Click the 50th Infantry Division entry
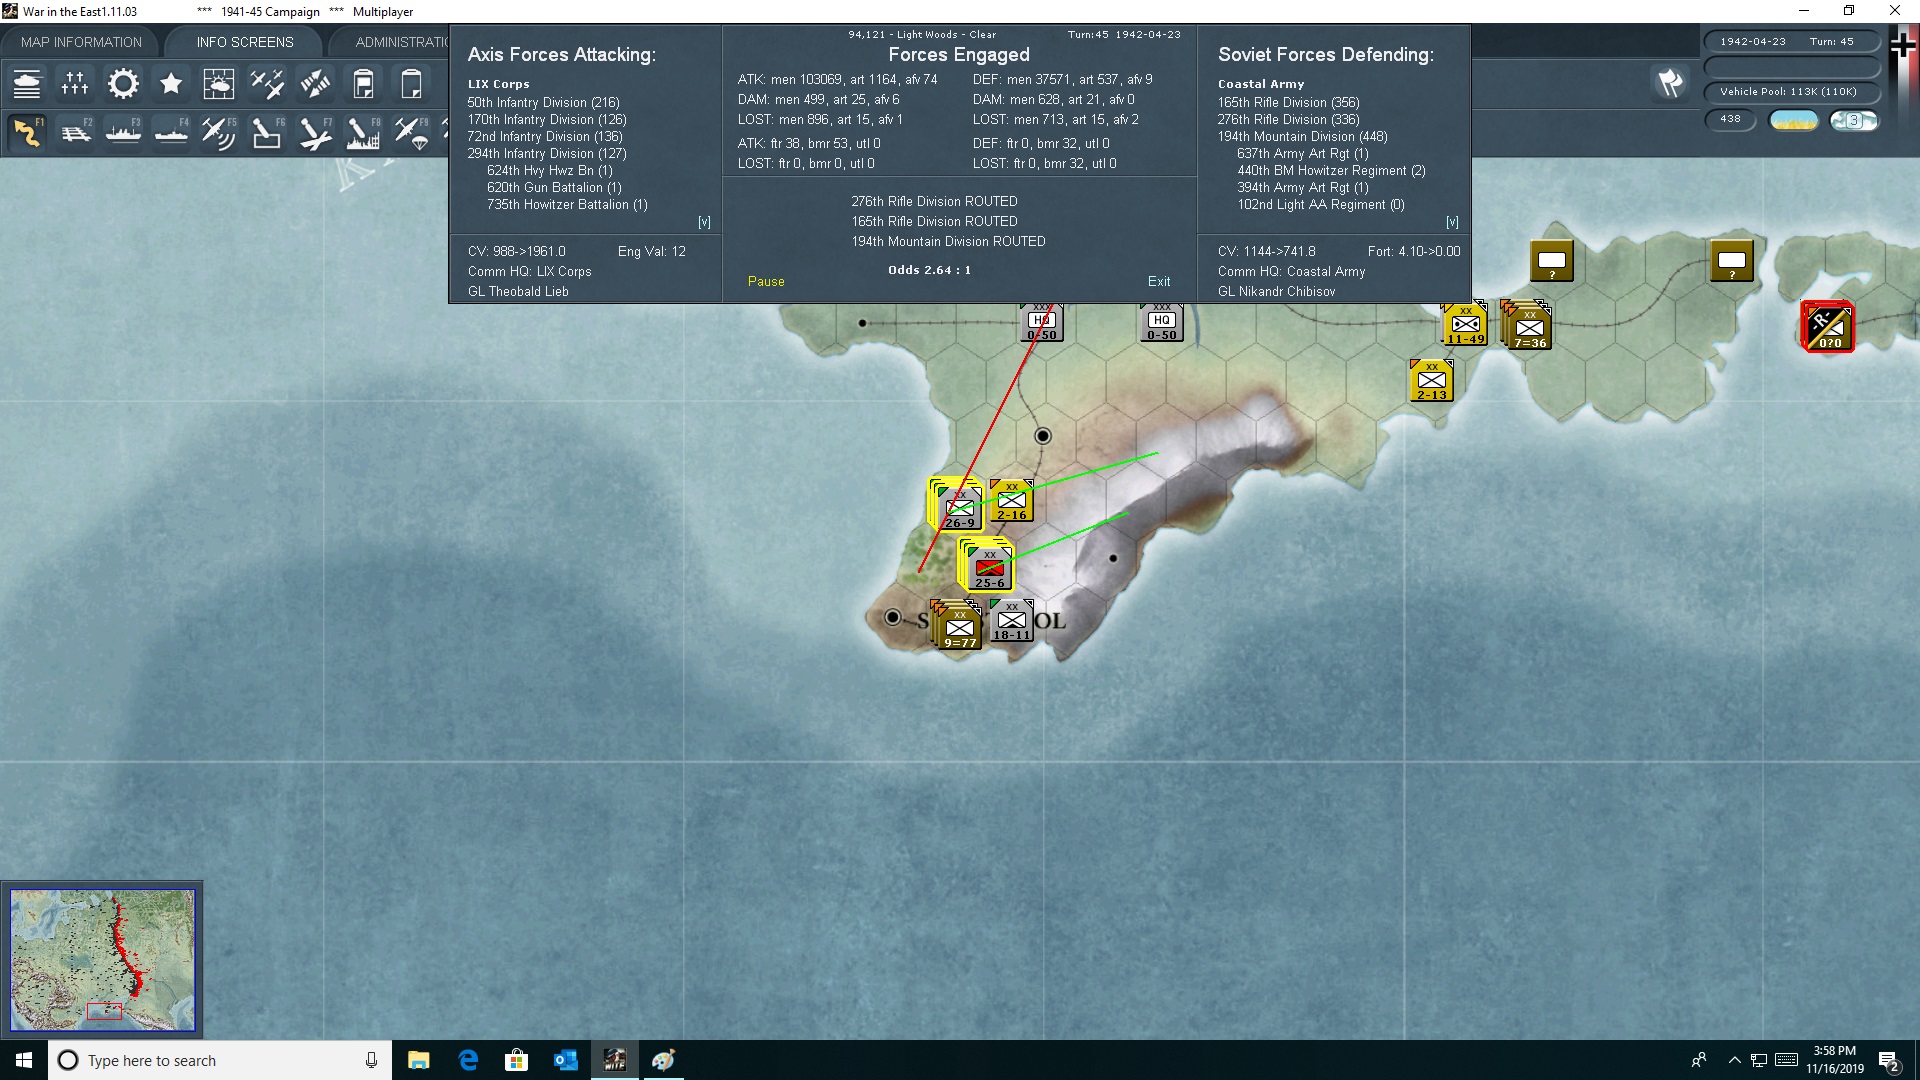The width and height of the screenshot is (1920, 1080). click(543, 102)
